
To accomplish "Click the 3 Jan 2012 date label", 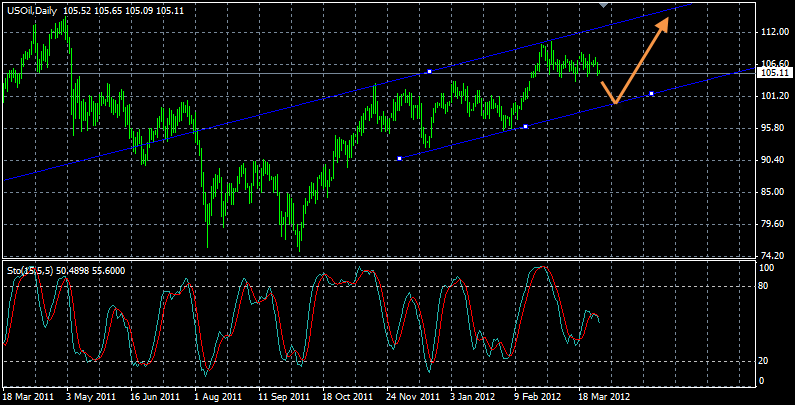I will click(x=475, y=396).
